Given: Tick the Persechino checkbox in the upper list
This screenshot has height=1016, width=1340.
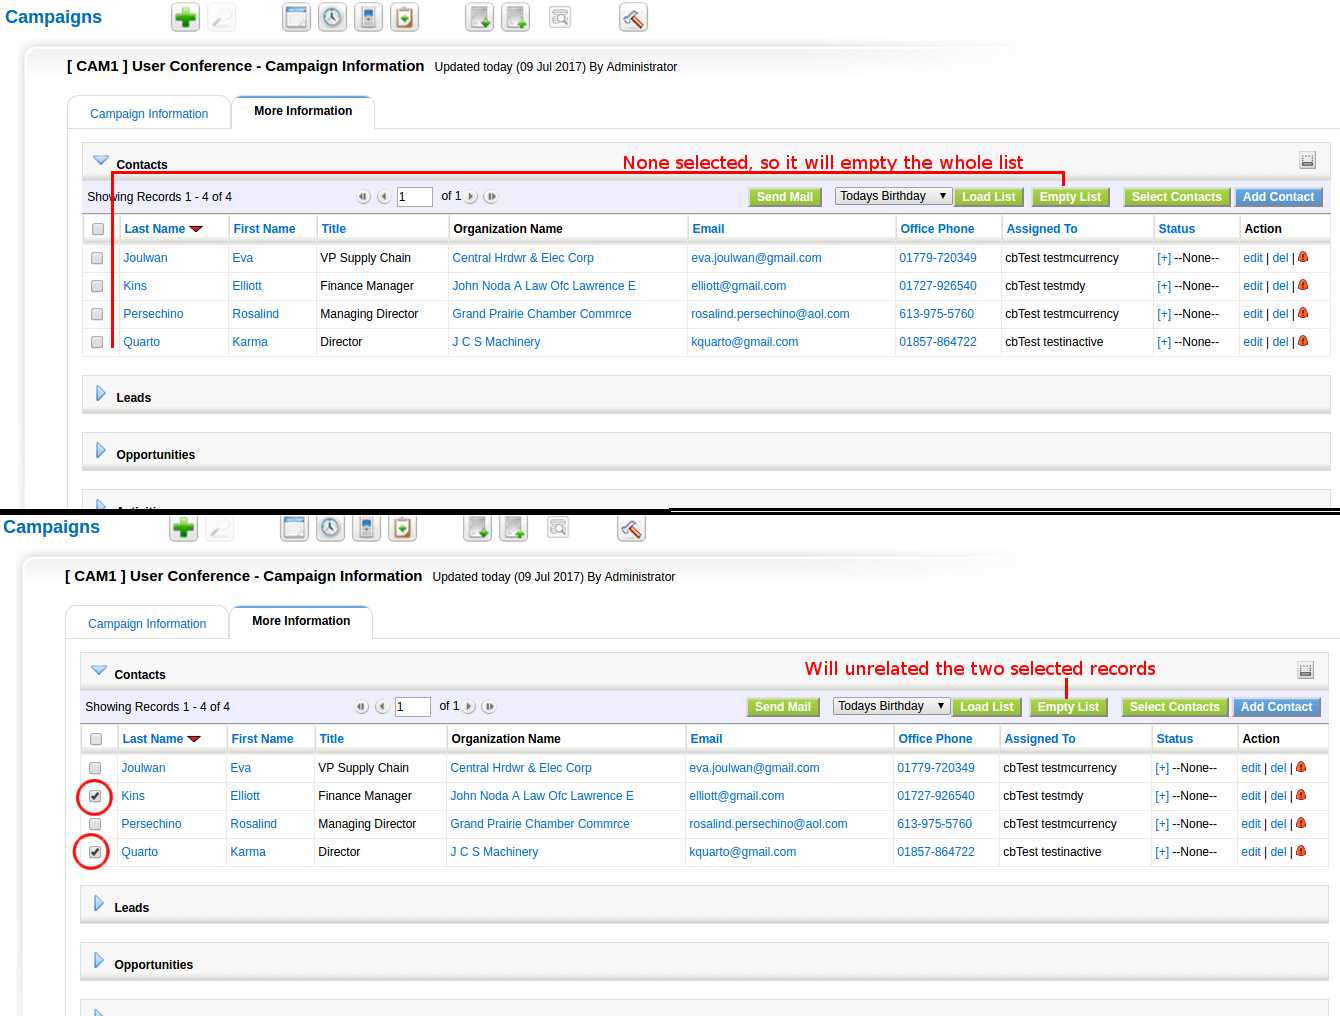Looking at the screenshot, I should tap(97, 314).
